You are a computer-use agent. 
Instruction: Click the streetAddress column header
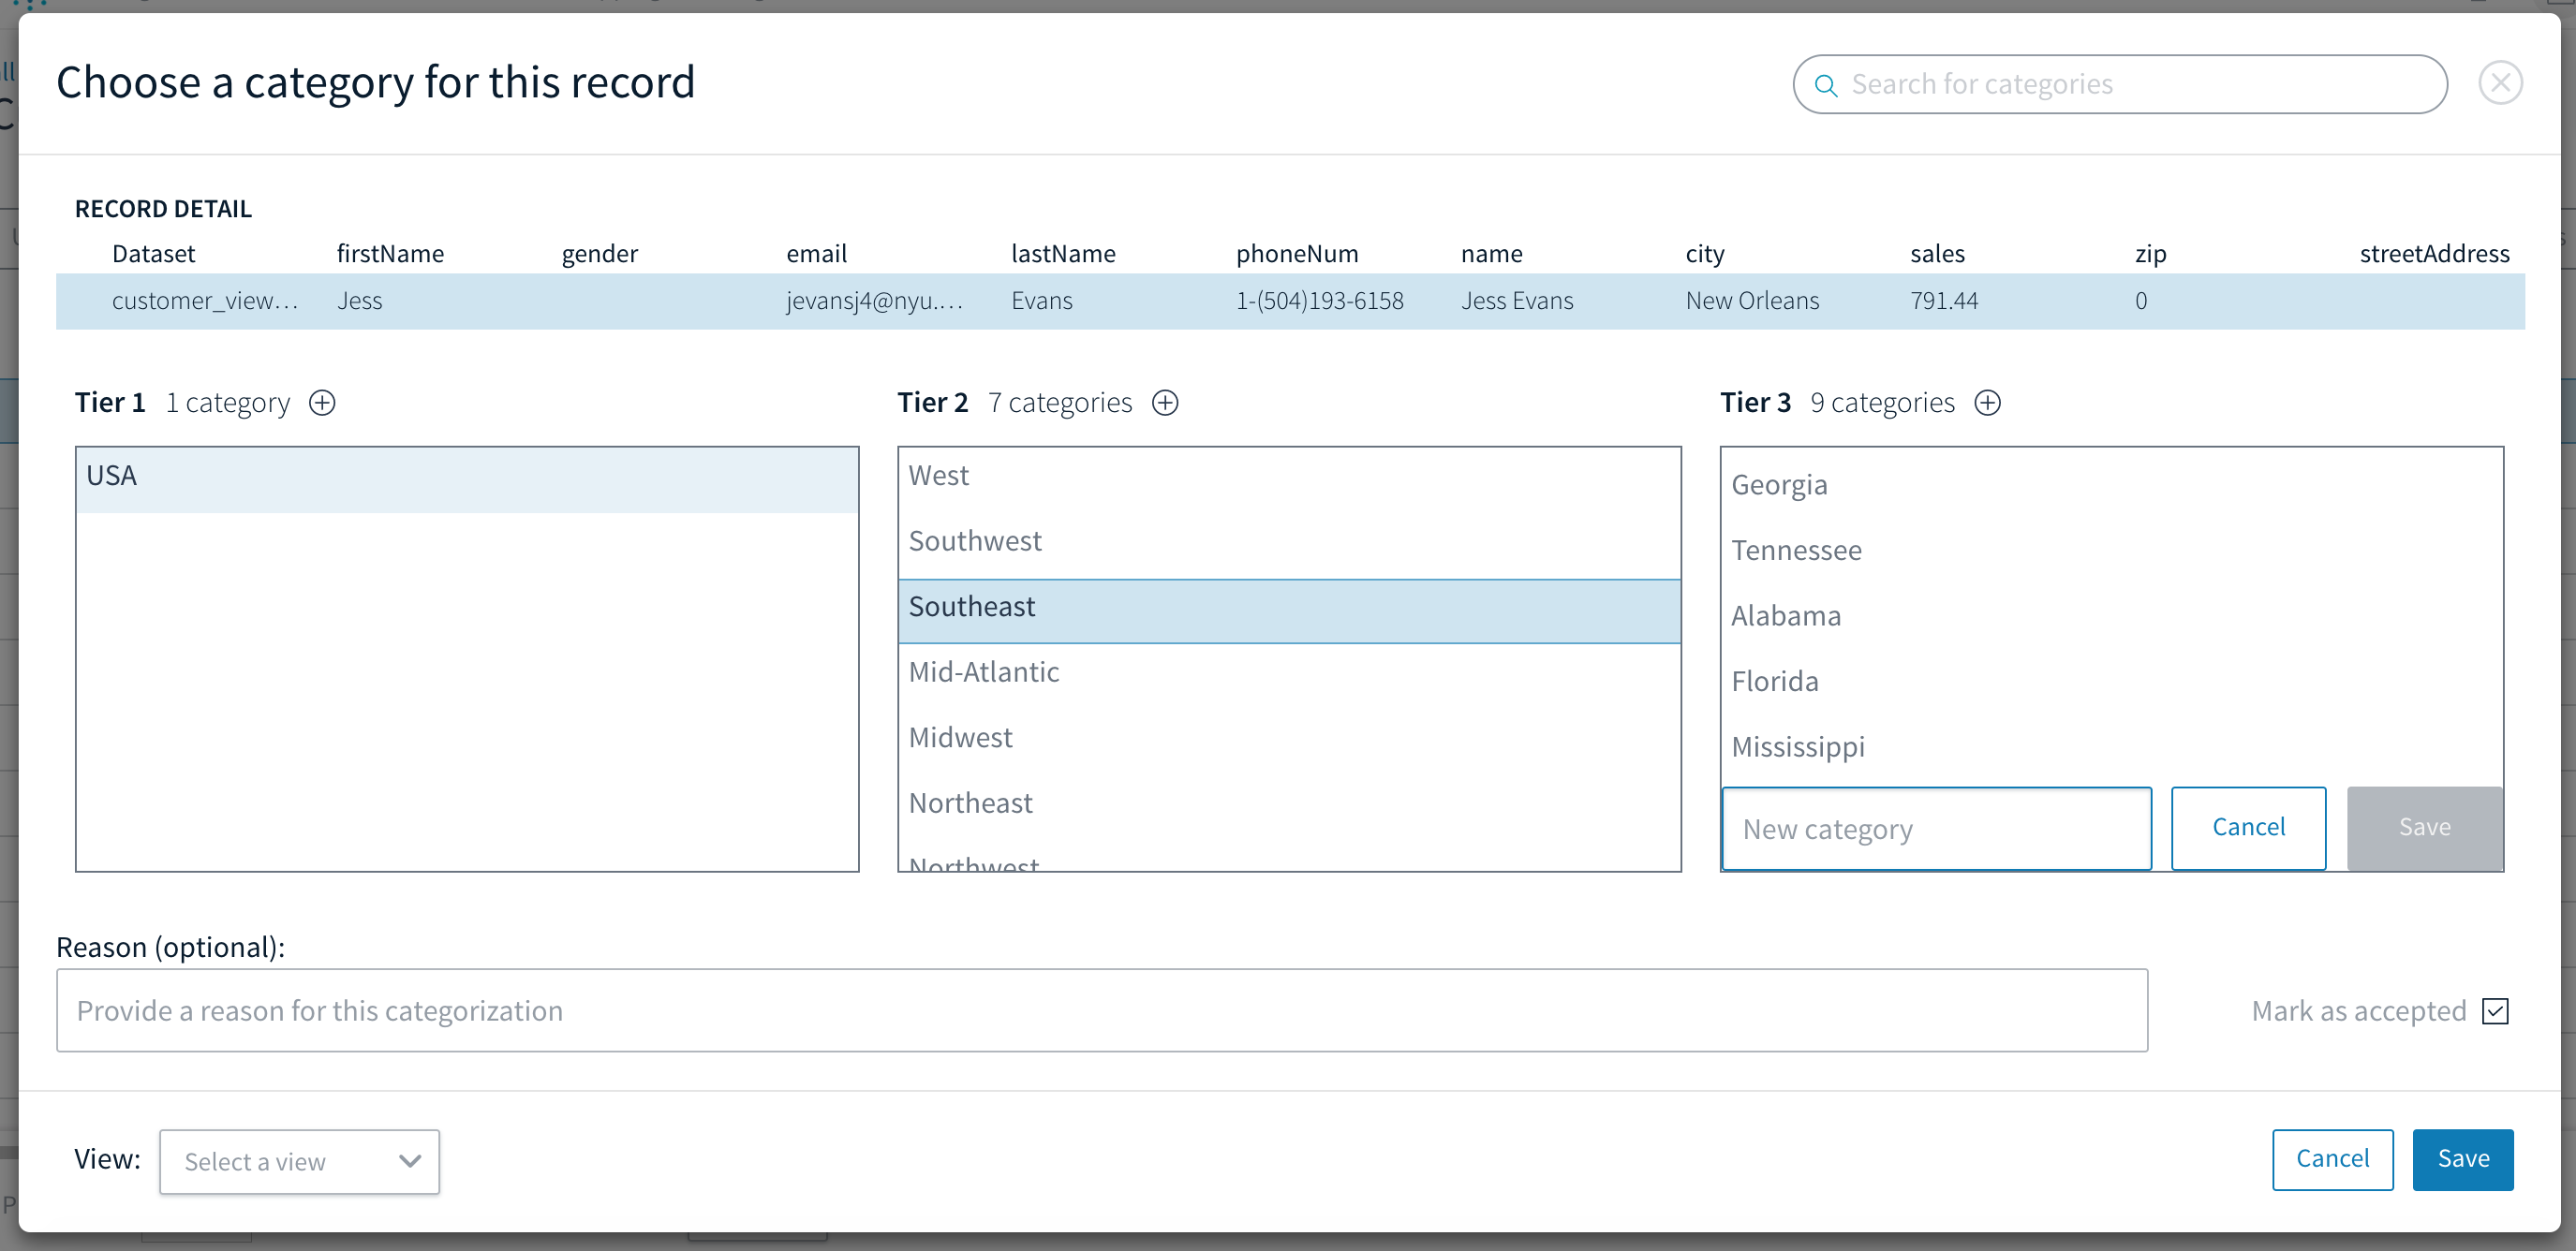pyautogui.click(x=2434, y=254)
